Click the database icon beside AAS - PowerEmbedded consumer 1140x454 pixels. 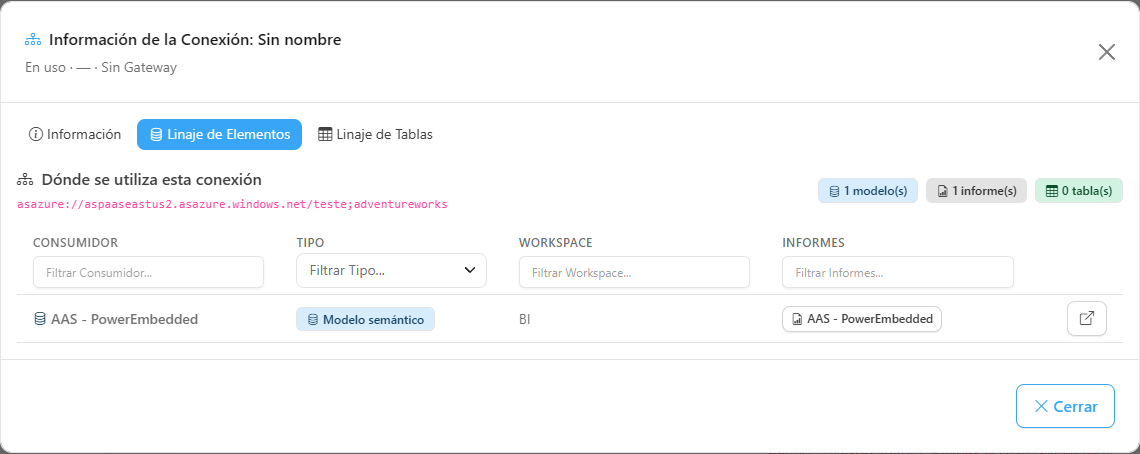coord(40,319)
